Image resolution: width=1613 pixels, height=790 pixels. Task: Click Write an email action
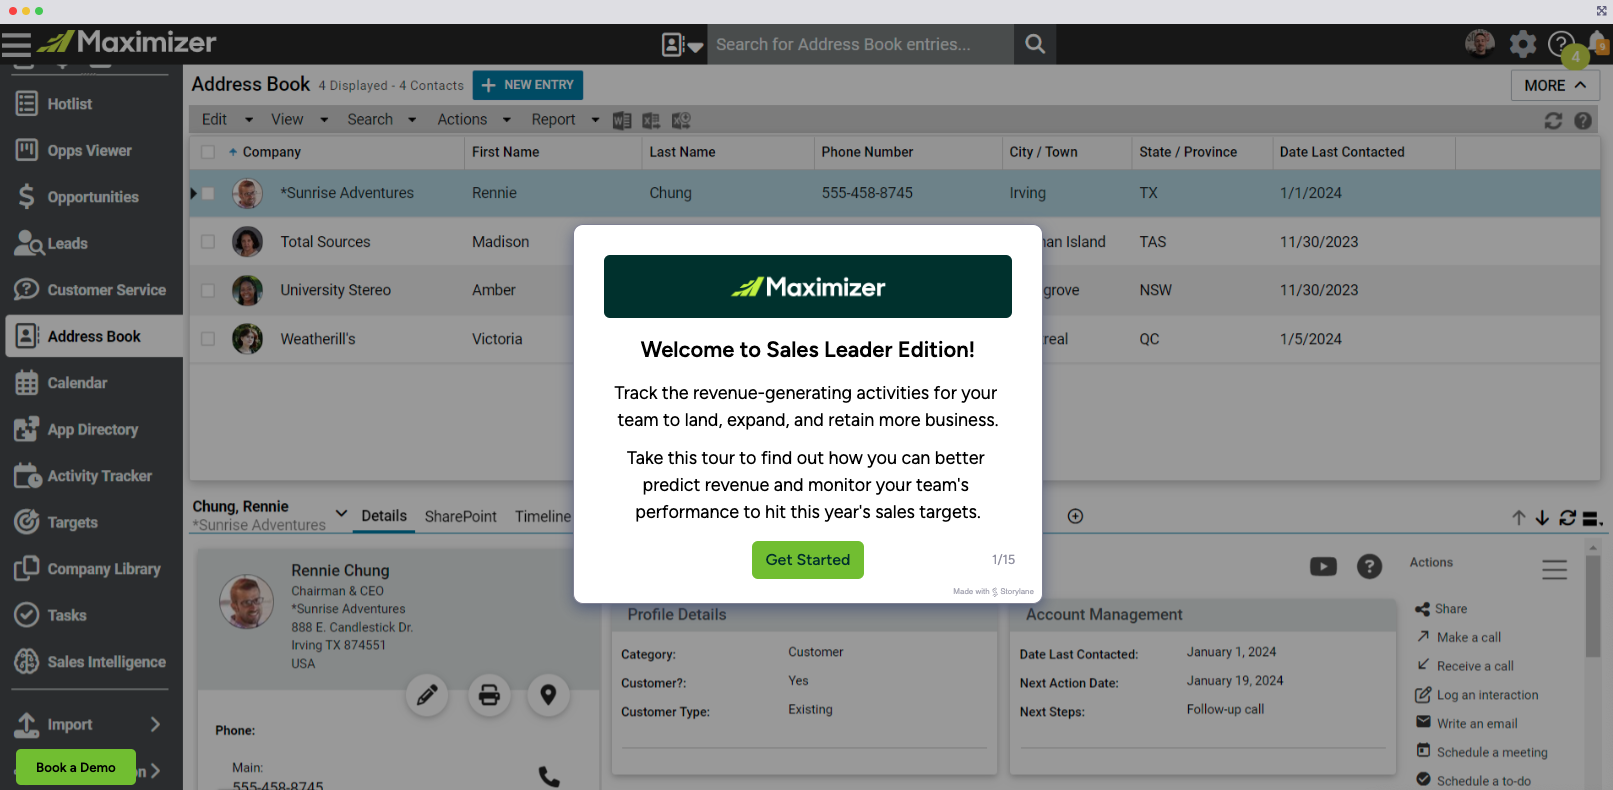[1467, 723]
